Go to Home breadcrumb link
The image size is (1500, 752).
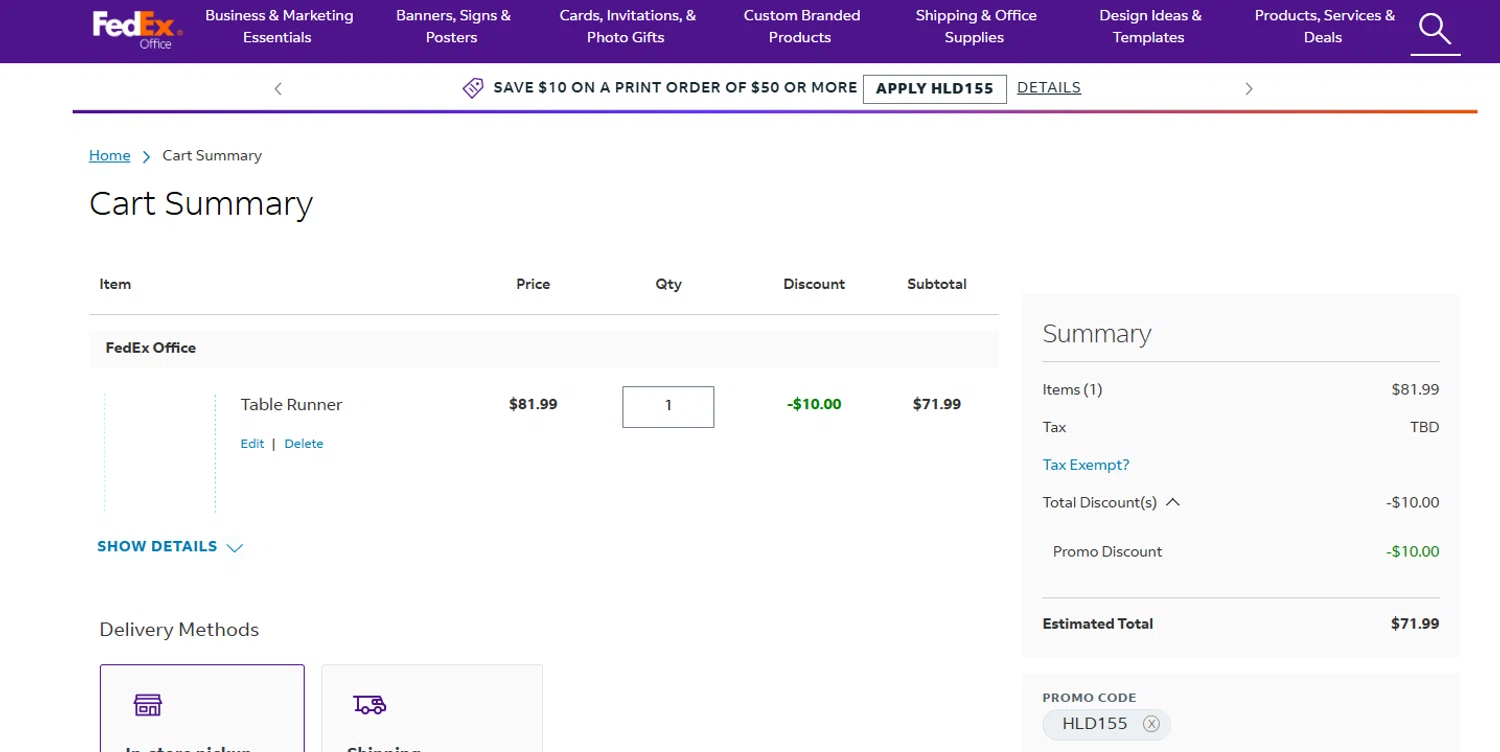click(110, 155)
